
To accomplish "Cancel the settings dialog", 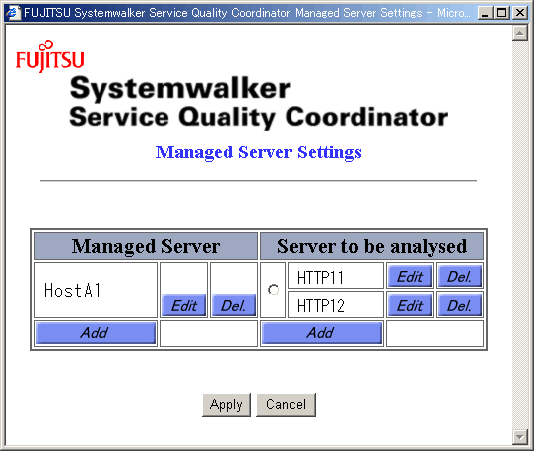I will click(x=286, y=405).
